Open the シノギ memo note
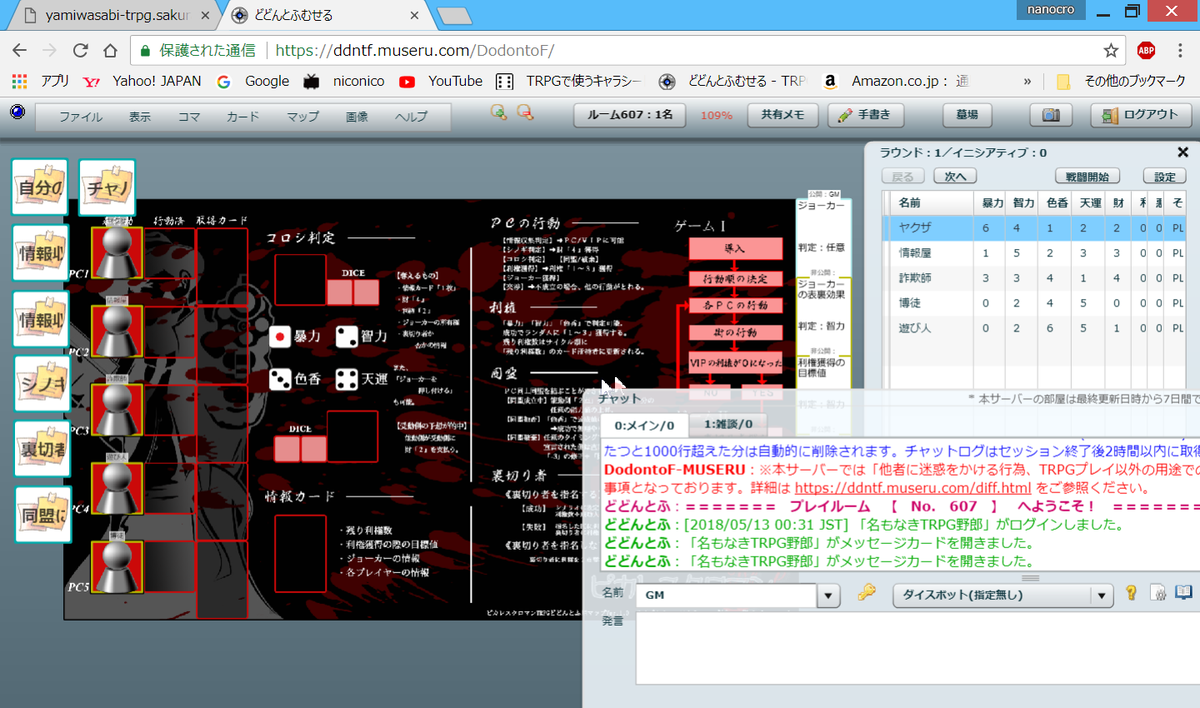The image size is (1200, 708). 40,383
